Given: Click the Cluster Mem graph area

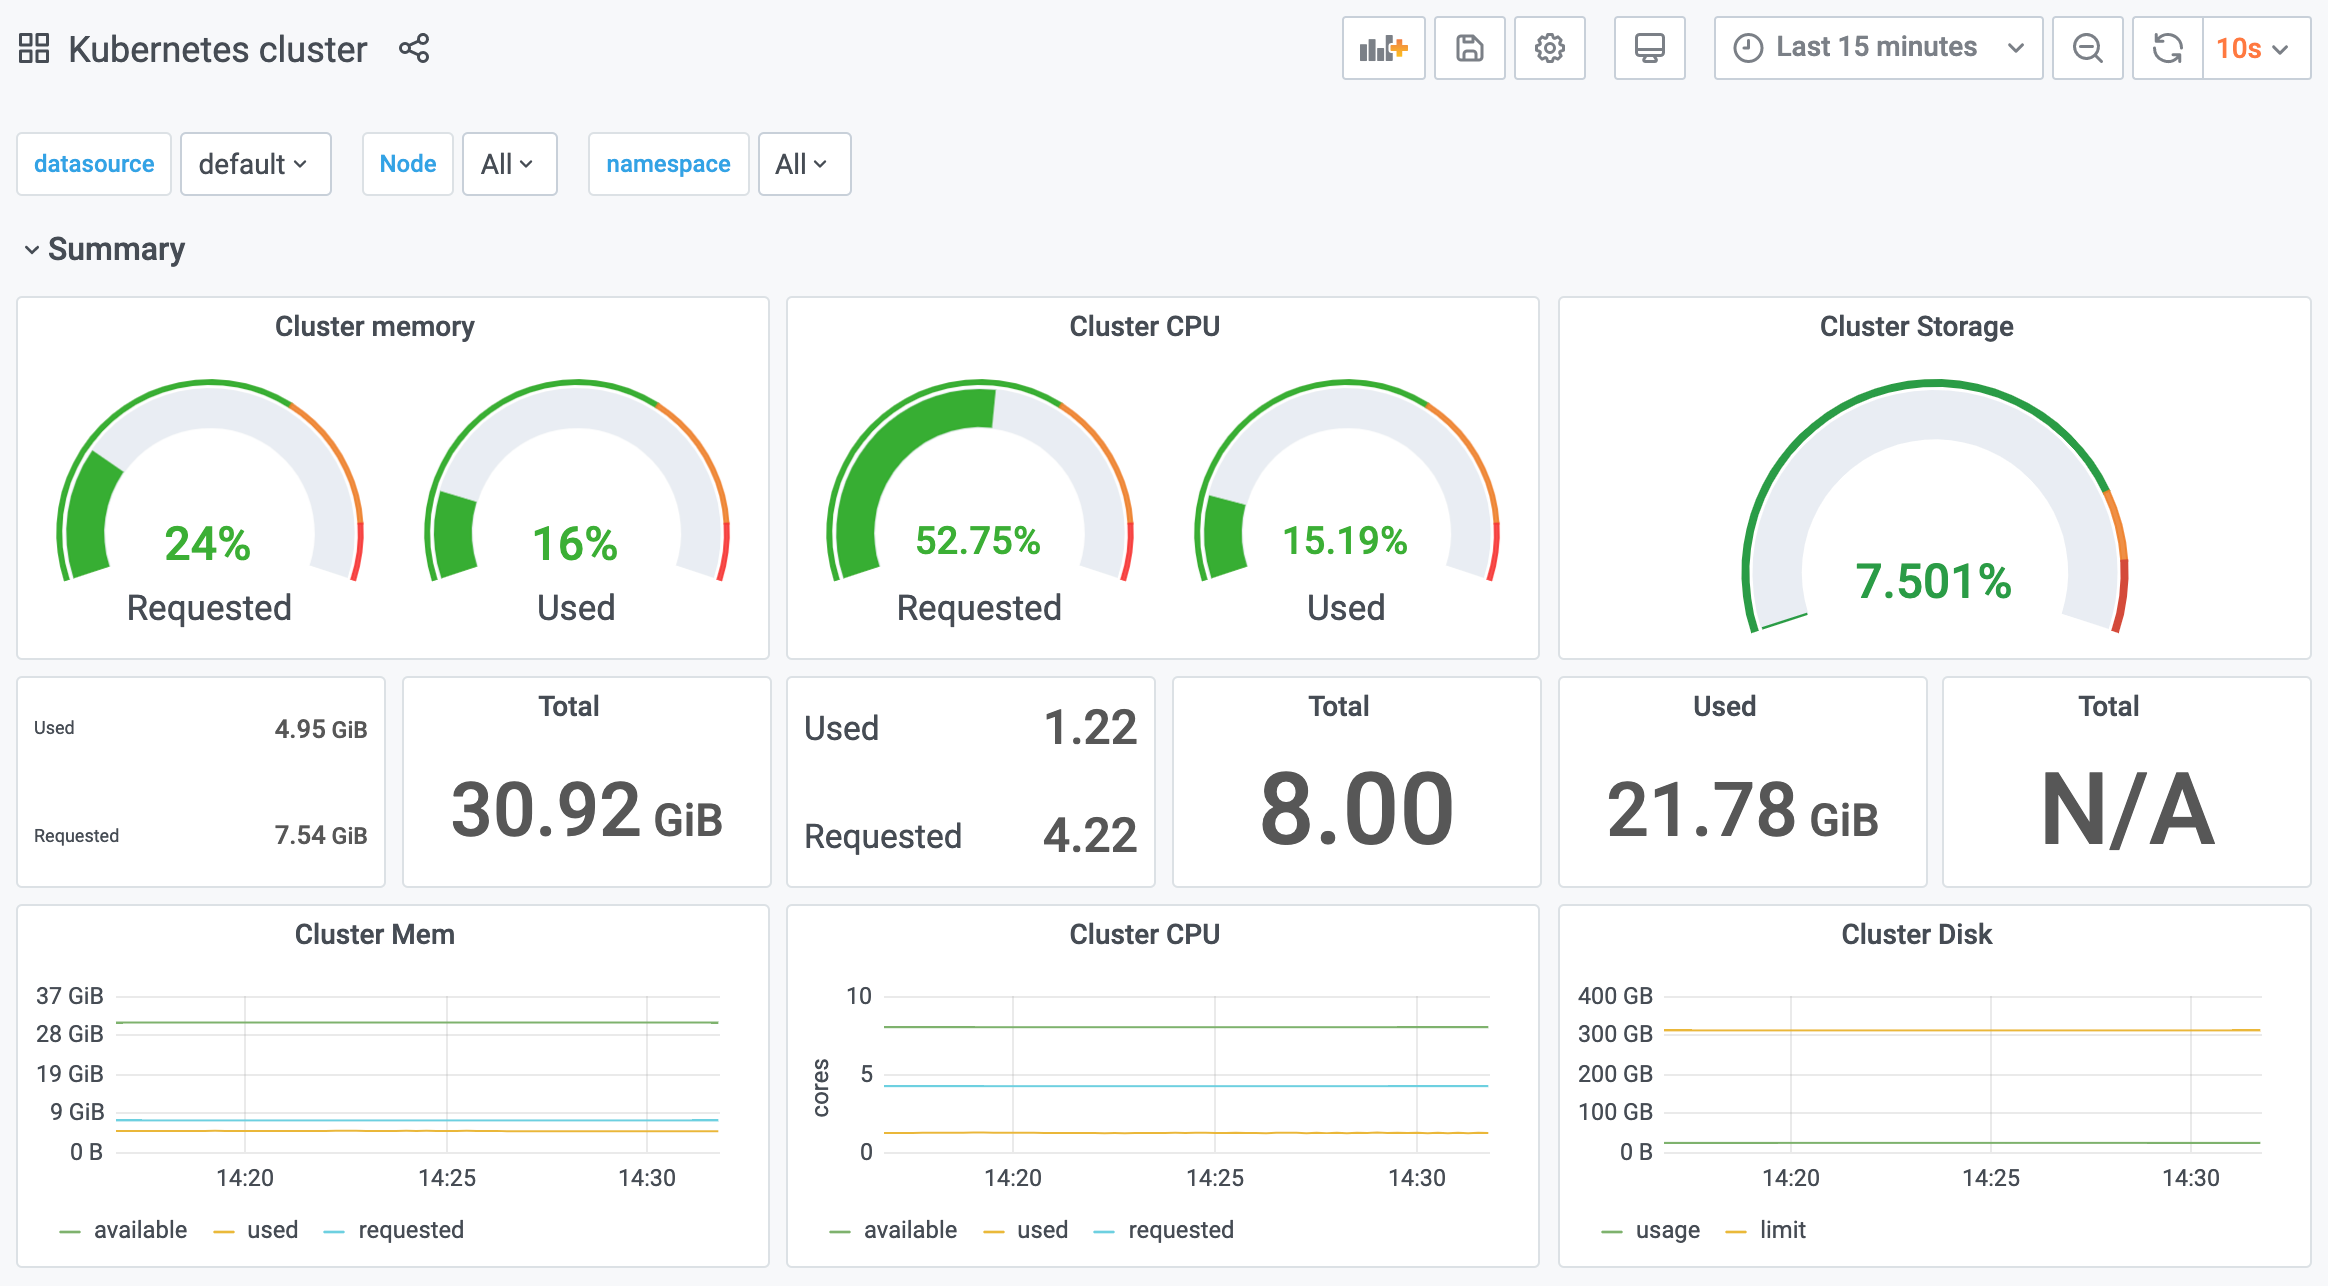Looking at the screenshot, I should point(418,1074).
